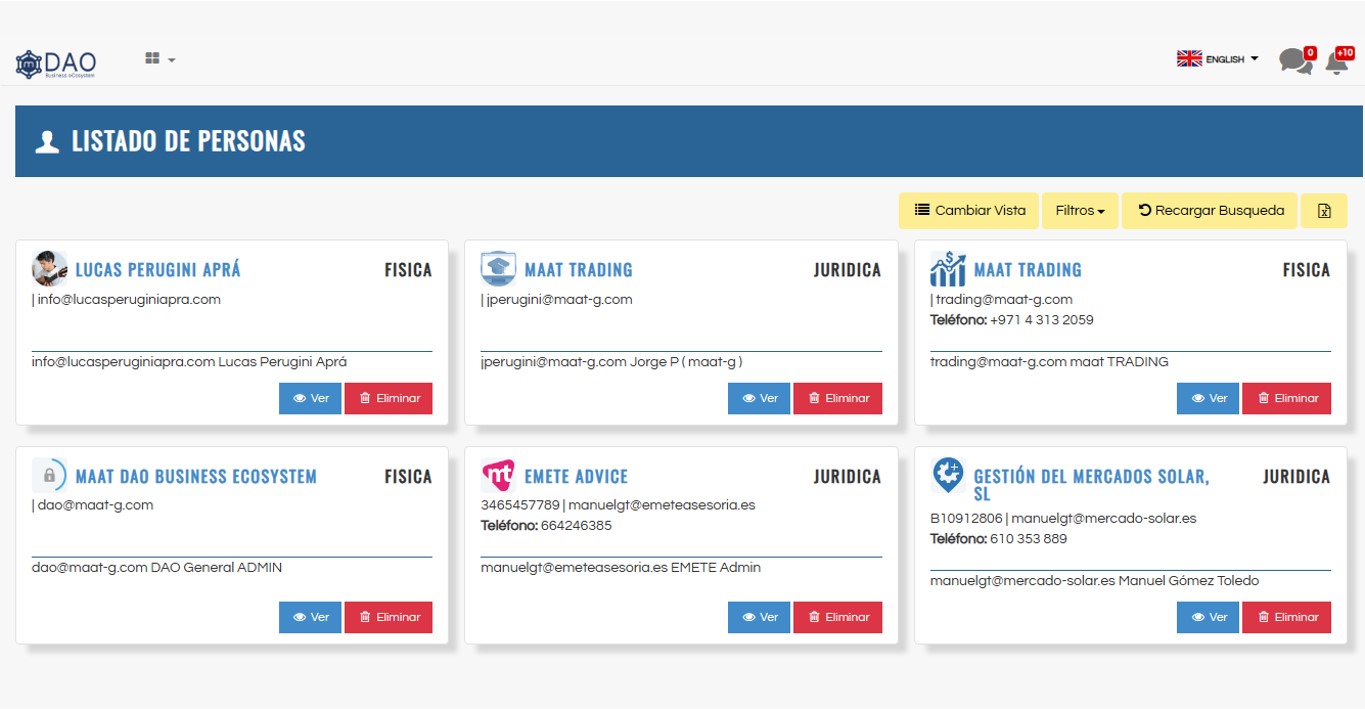Open the Gestión del Mercados Solar, SL link
The image size is (1365, 709).
pyautogui.click(x=1091, y=484)
